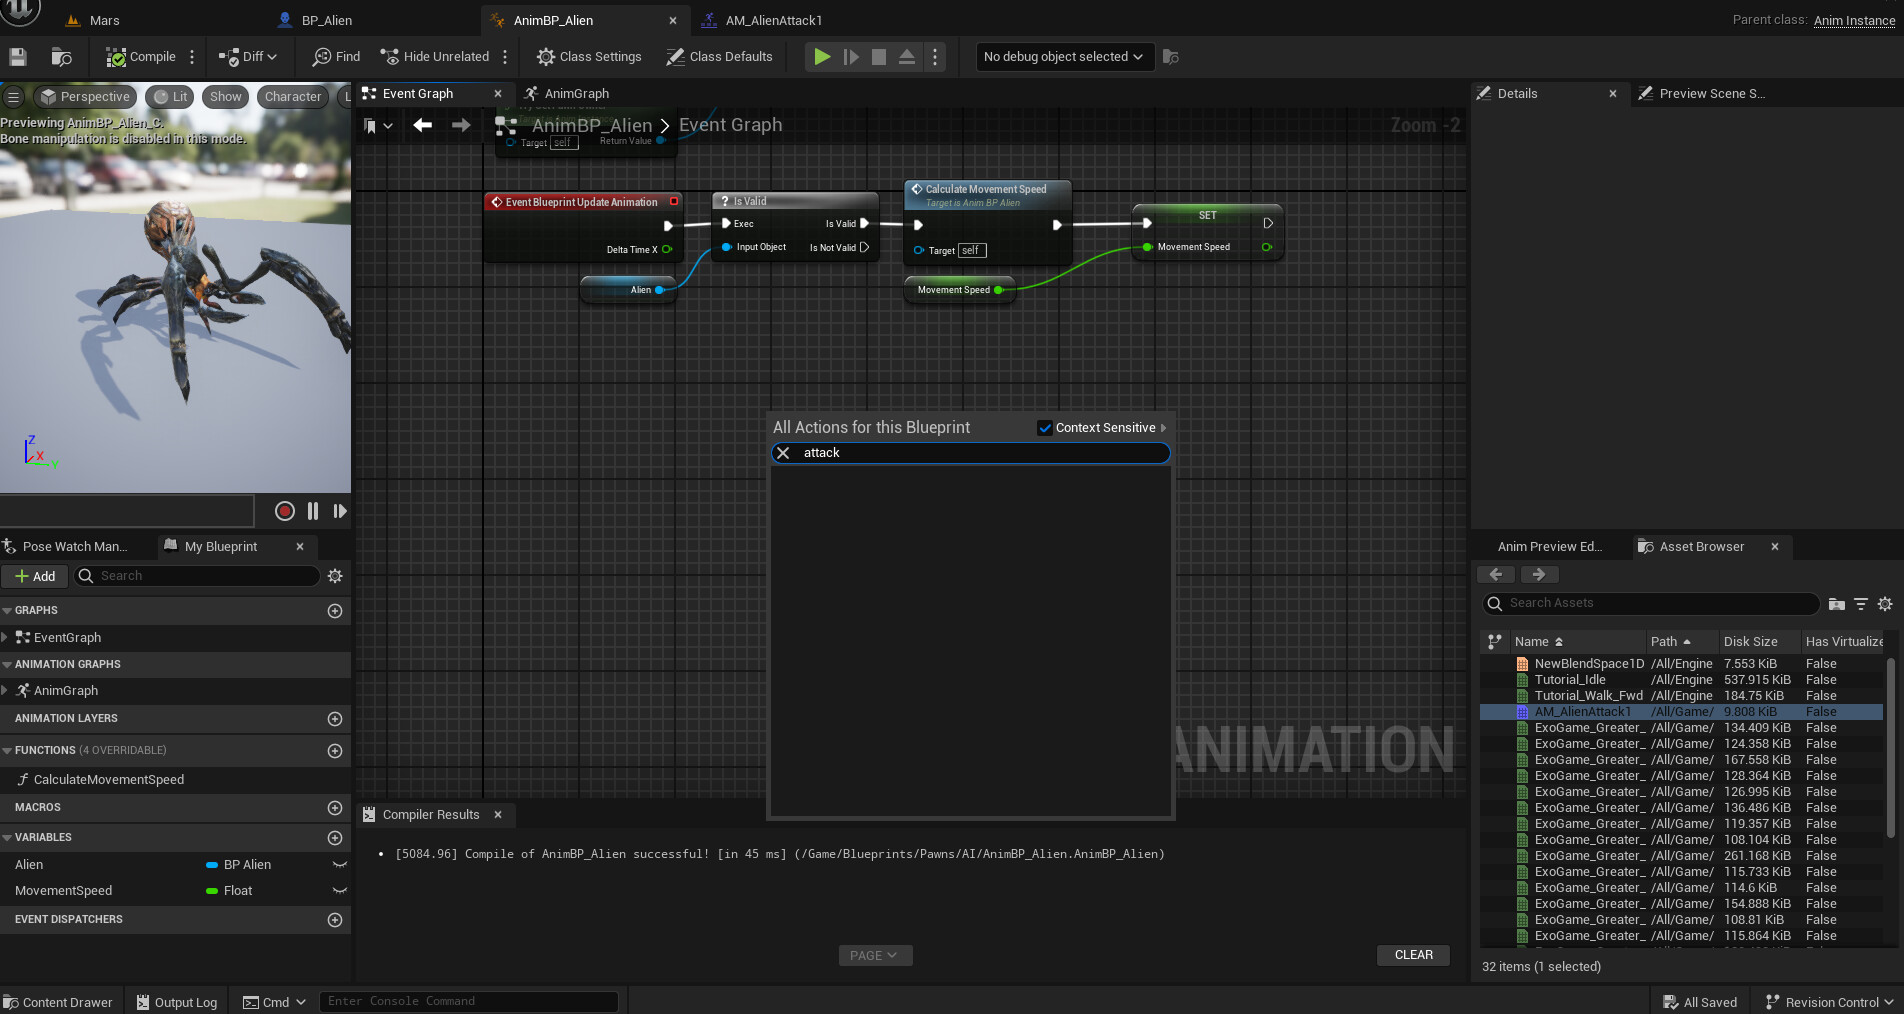The image size is (1904, 1014).
Task: Switch to the AnimGraph tab
Action: [576, 94]
